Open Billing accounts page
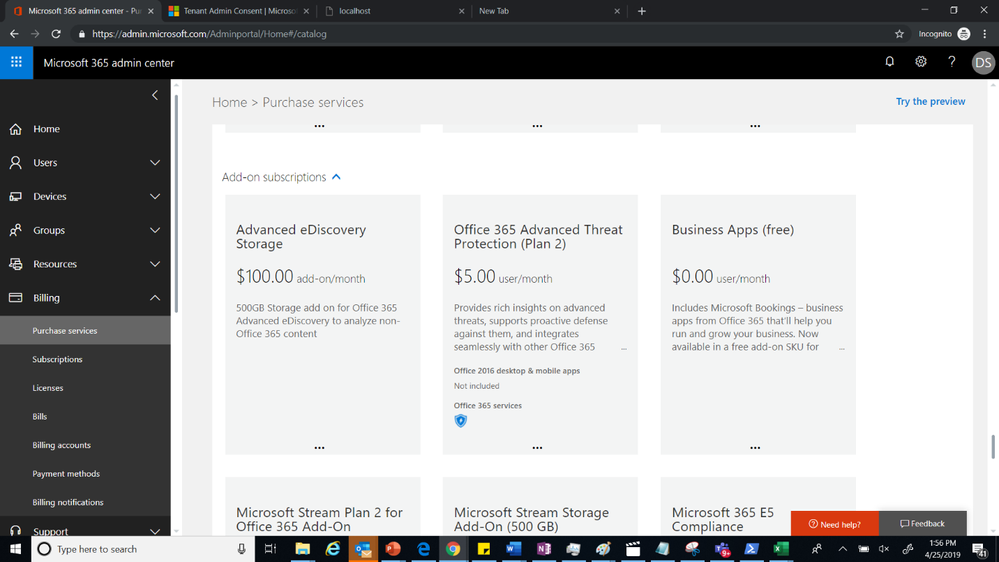The width and height of the screenshot is (999, 562). click(x=61, y=445)
